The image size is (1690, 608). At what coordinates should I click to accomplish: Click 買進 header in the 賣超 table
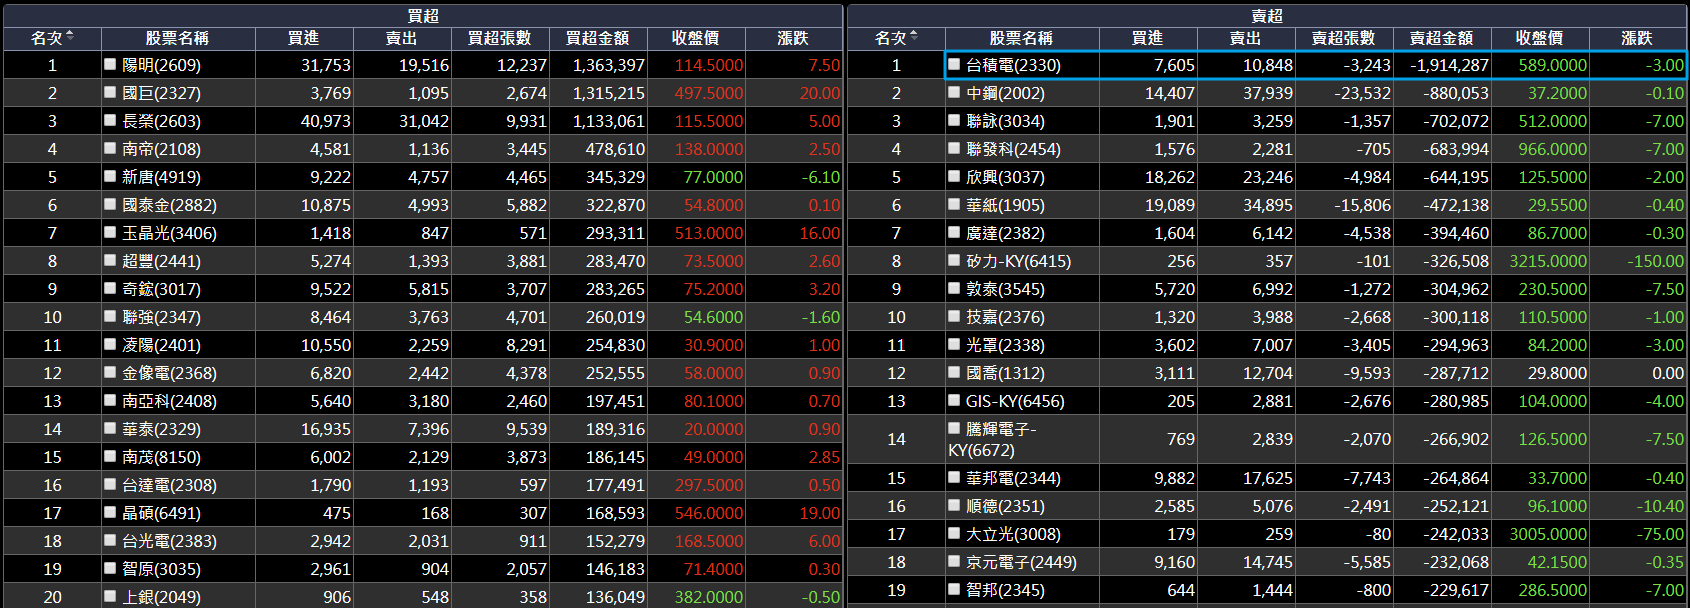[x=1147, y=38]
